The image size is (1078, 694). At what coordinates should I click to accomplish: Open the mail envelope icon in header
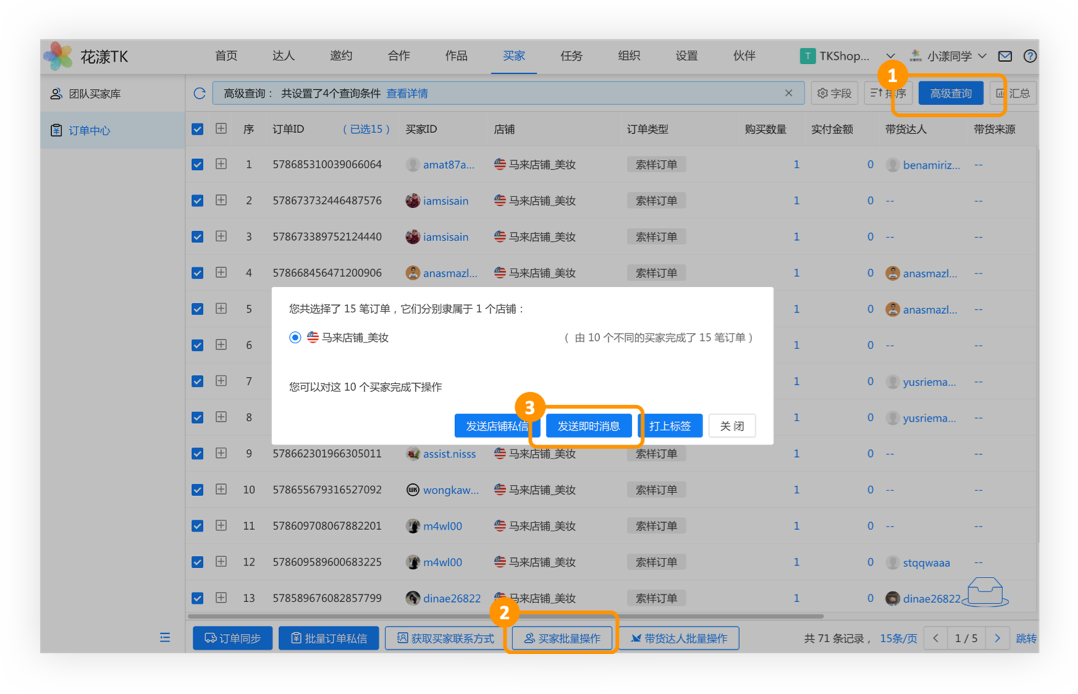[1005, 56]
